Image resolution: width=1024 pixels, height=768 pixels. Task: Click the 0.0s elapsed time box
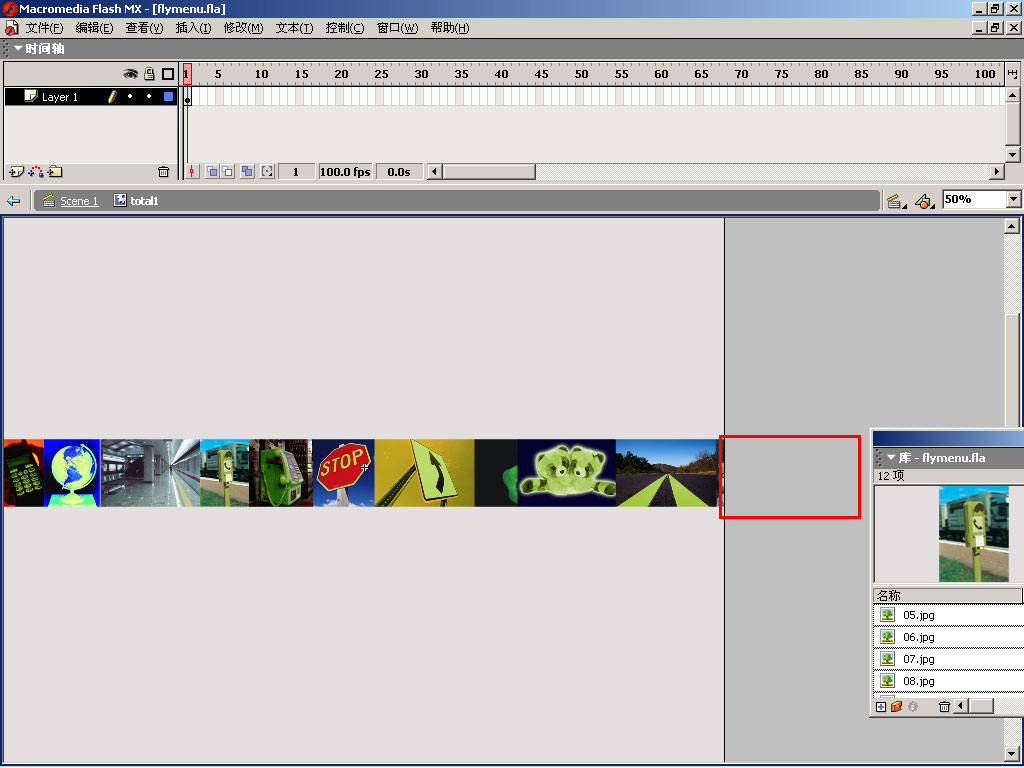pos(399,172)
